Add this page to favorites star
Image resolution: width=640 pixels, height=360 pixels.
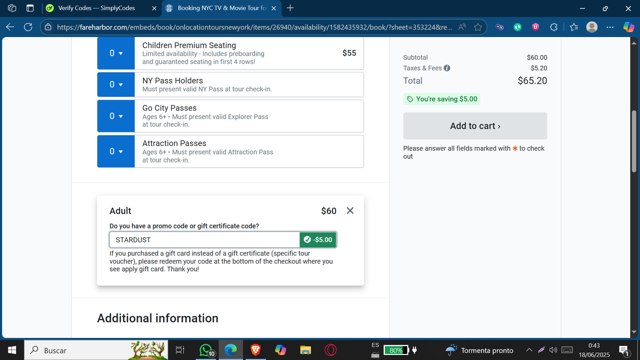[x=478, y=27]
